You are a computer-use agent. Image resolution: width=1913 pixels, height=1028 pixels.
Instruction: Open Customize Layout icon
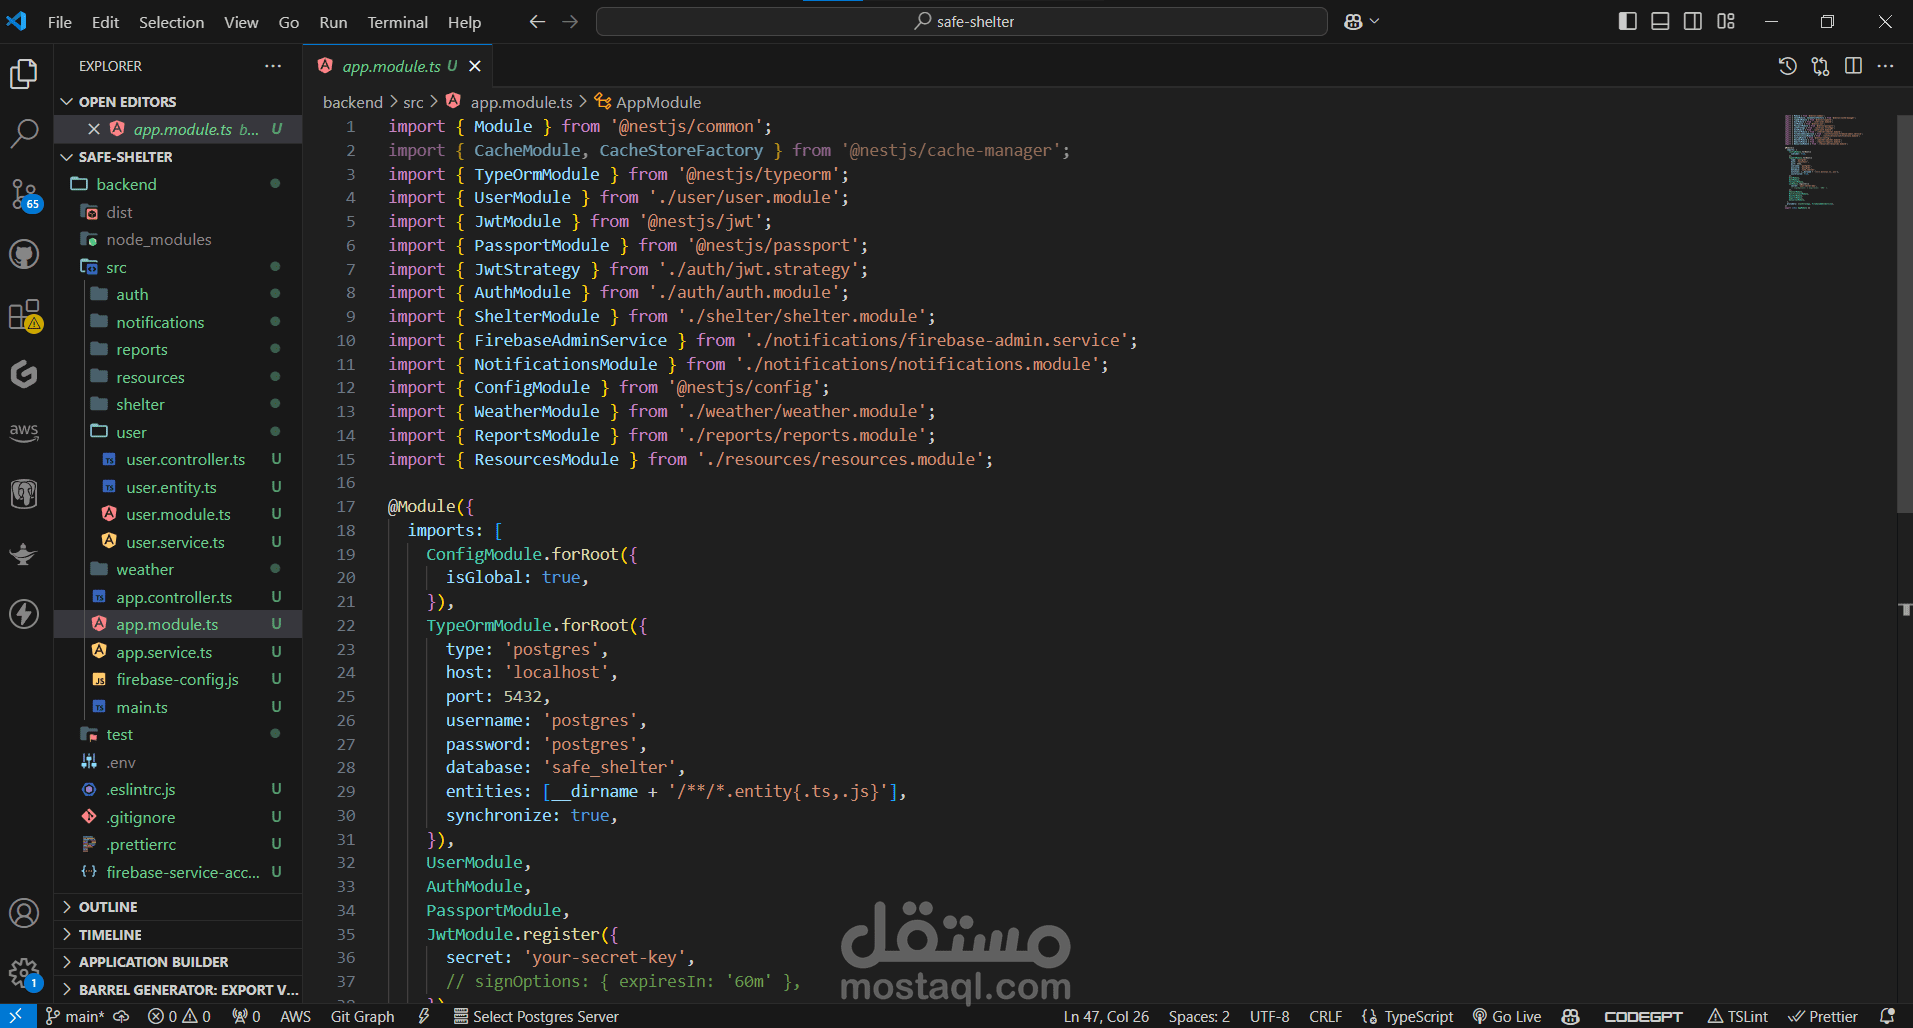point(1726,21)
